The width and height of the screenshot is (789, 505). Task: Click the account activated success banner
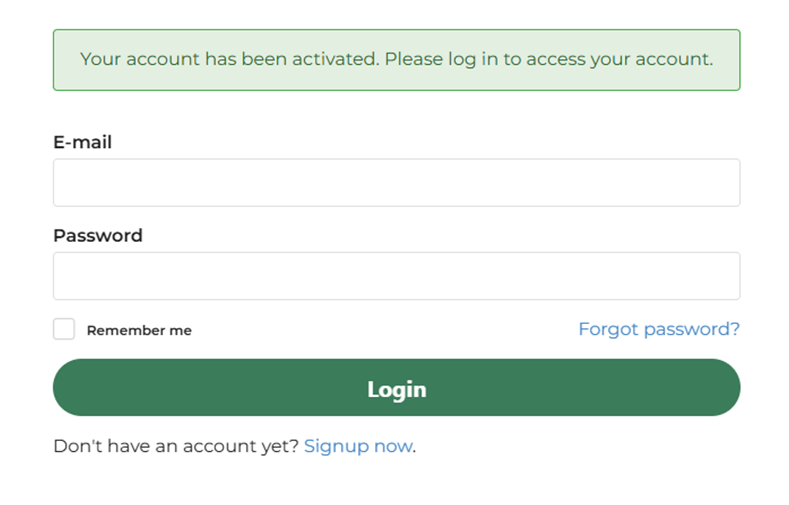coord(396,60)
